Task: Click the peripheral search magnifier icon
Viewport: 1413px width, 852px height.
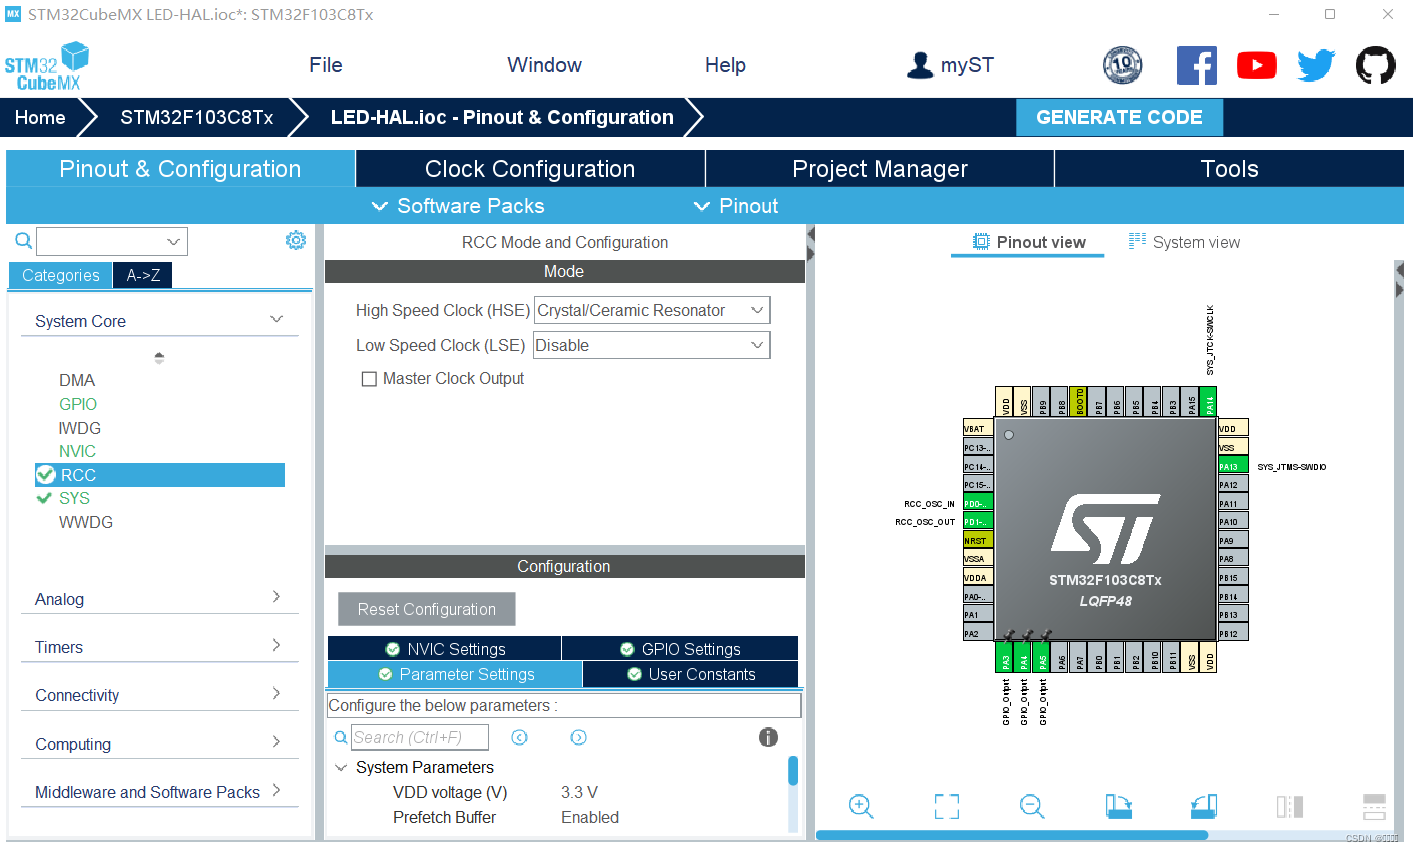Action: [23, 240]
